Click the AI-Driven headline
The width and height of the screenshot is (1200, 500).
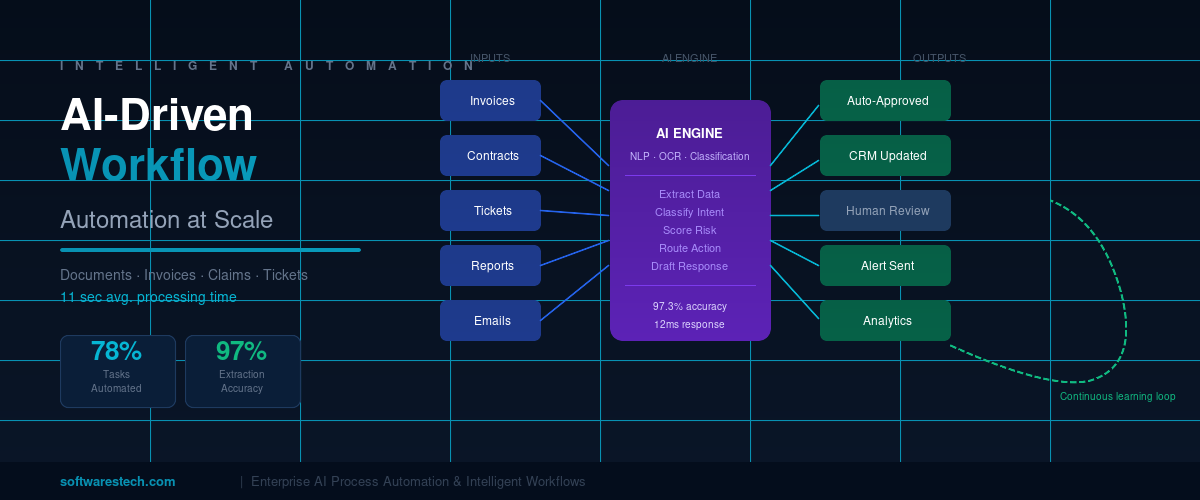pos(157,114)
